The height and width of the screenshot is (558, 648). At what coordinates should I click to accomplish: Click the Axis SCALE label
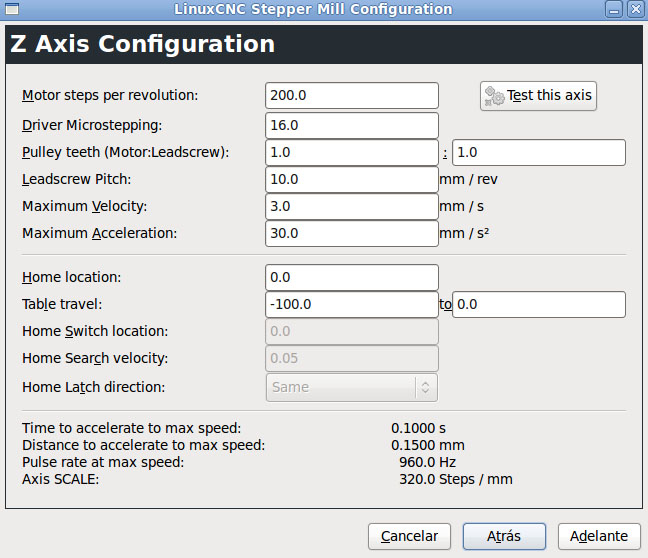(60, 479)
